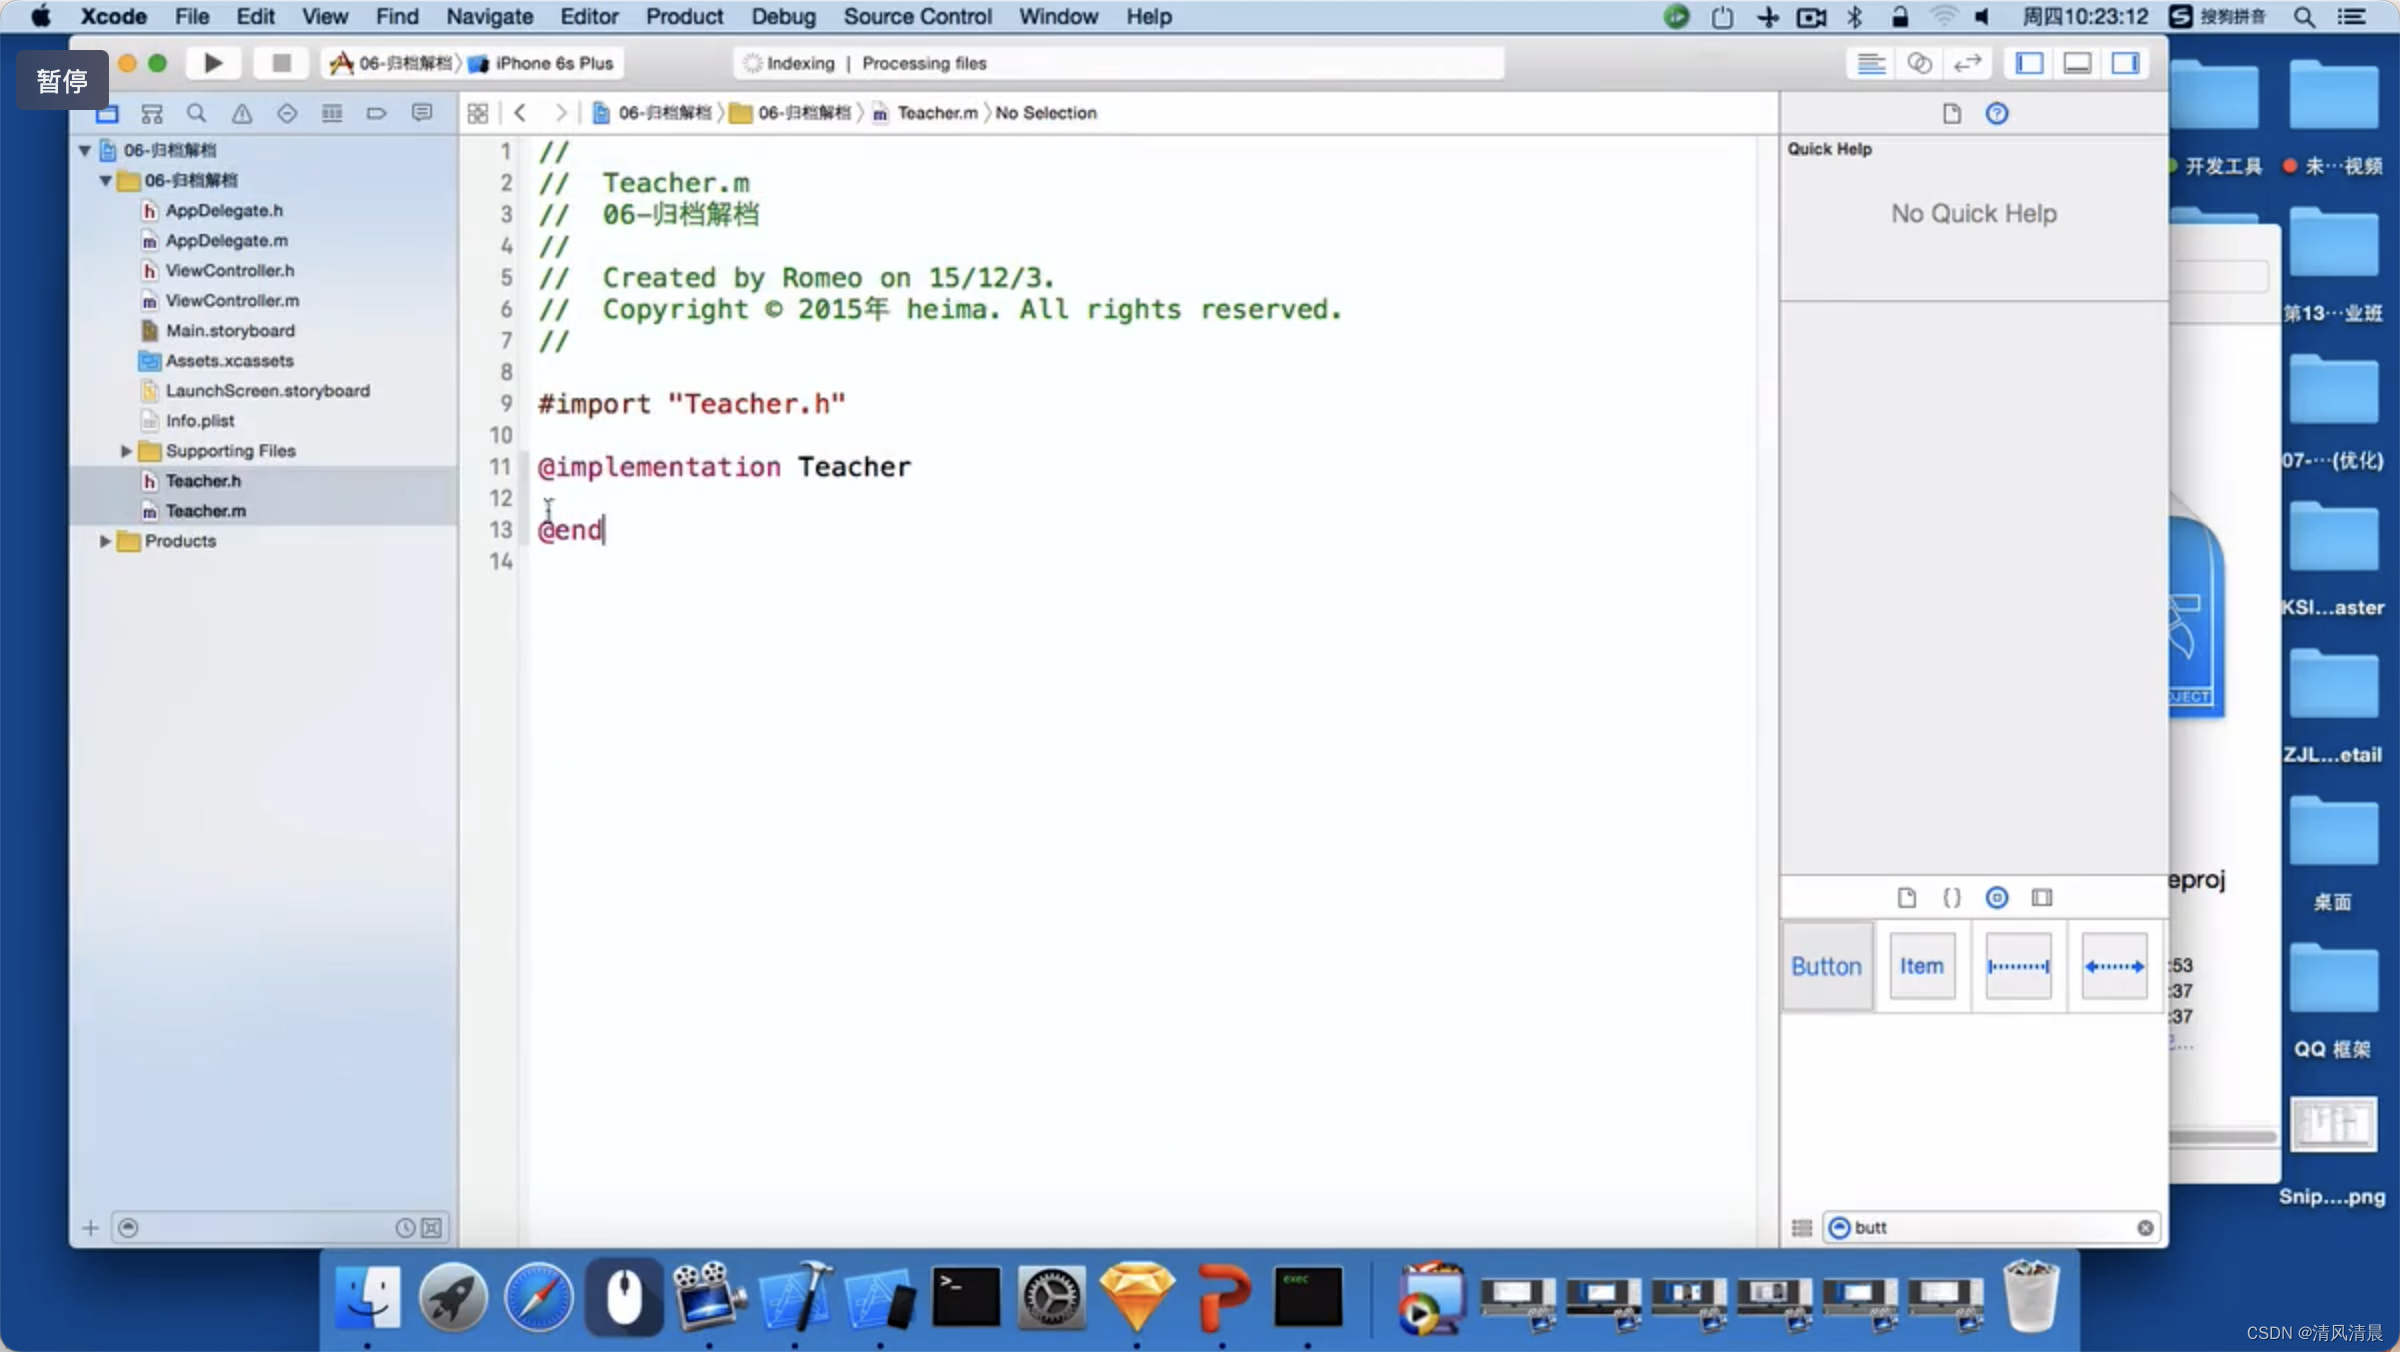Select Teacher.h file in navigator

199,480
